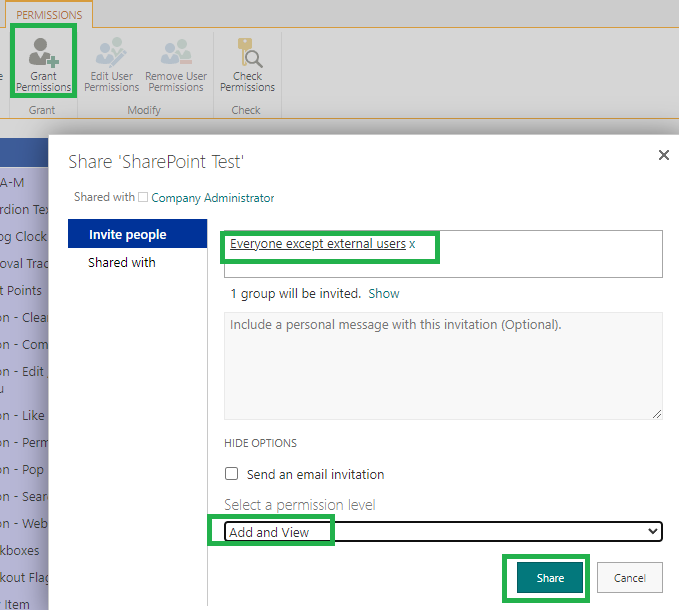679x610 pixels.
Task: Enable Send an email invitation checkbox
Action: [231, 474]
